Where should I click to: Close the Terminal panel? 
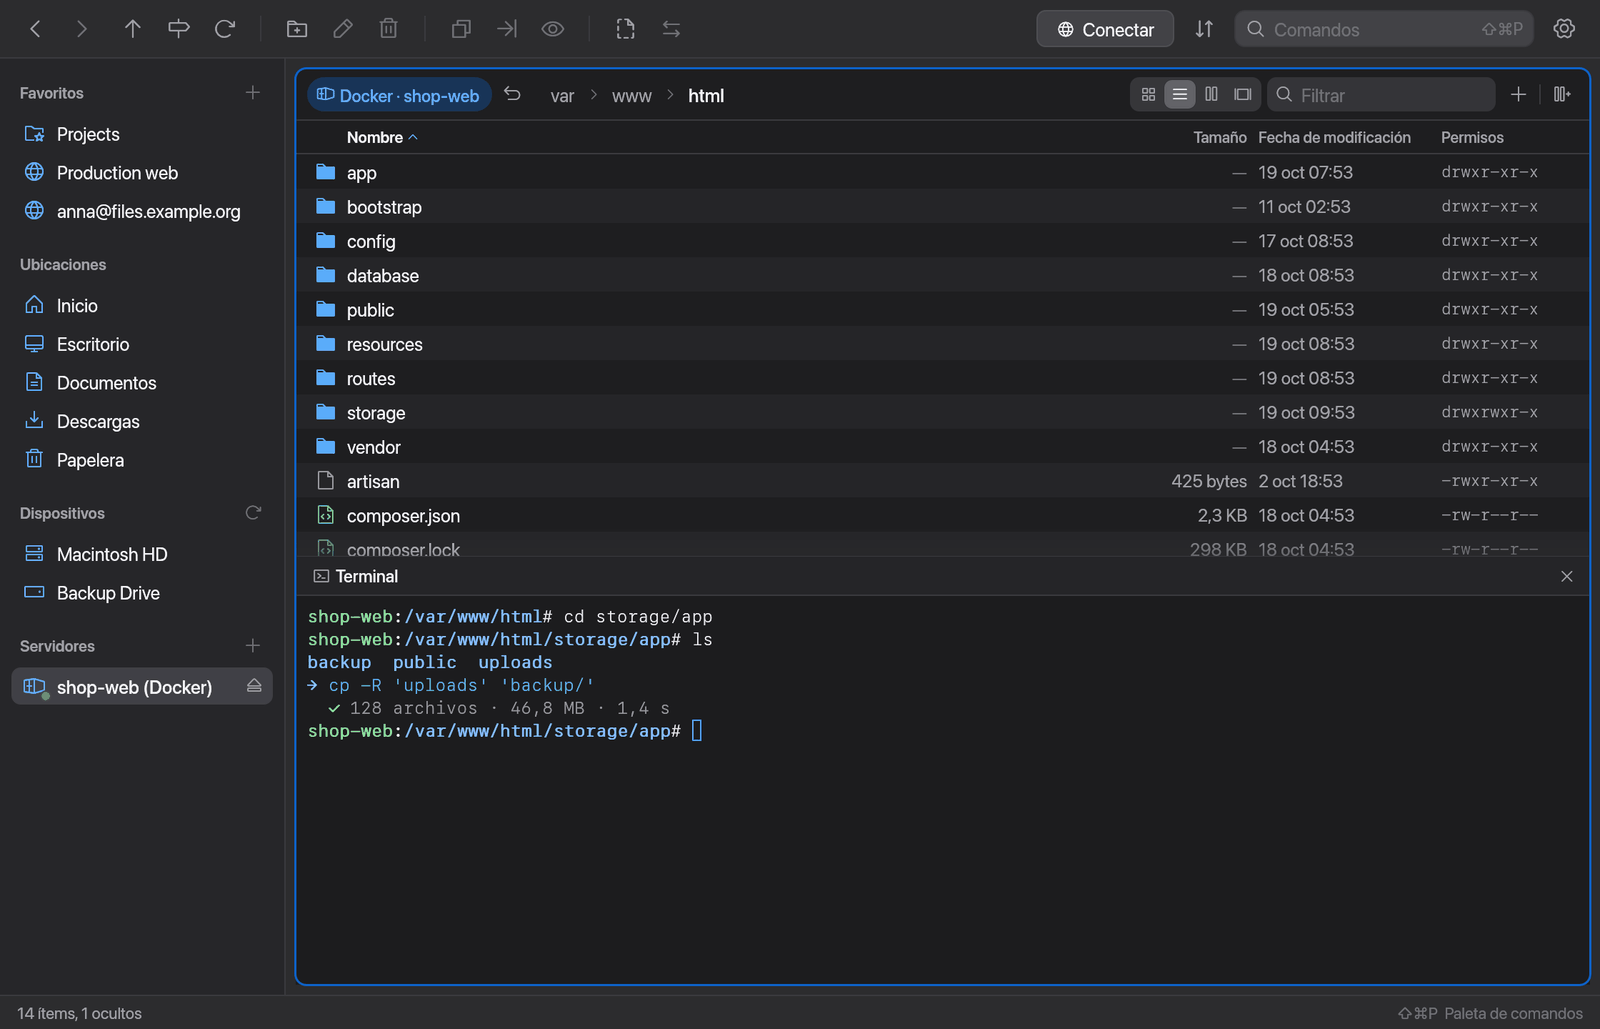tap(1567, 576)
